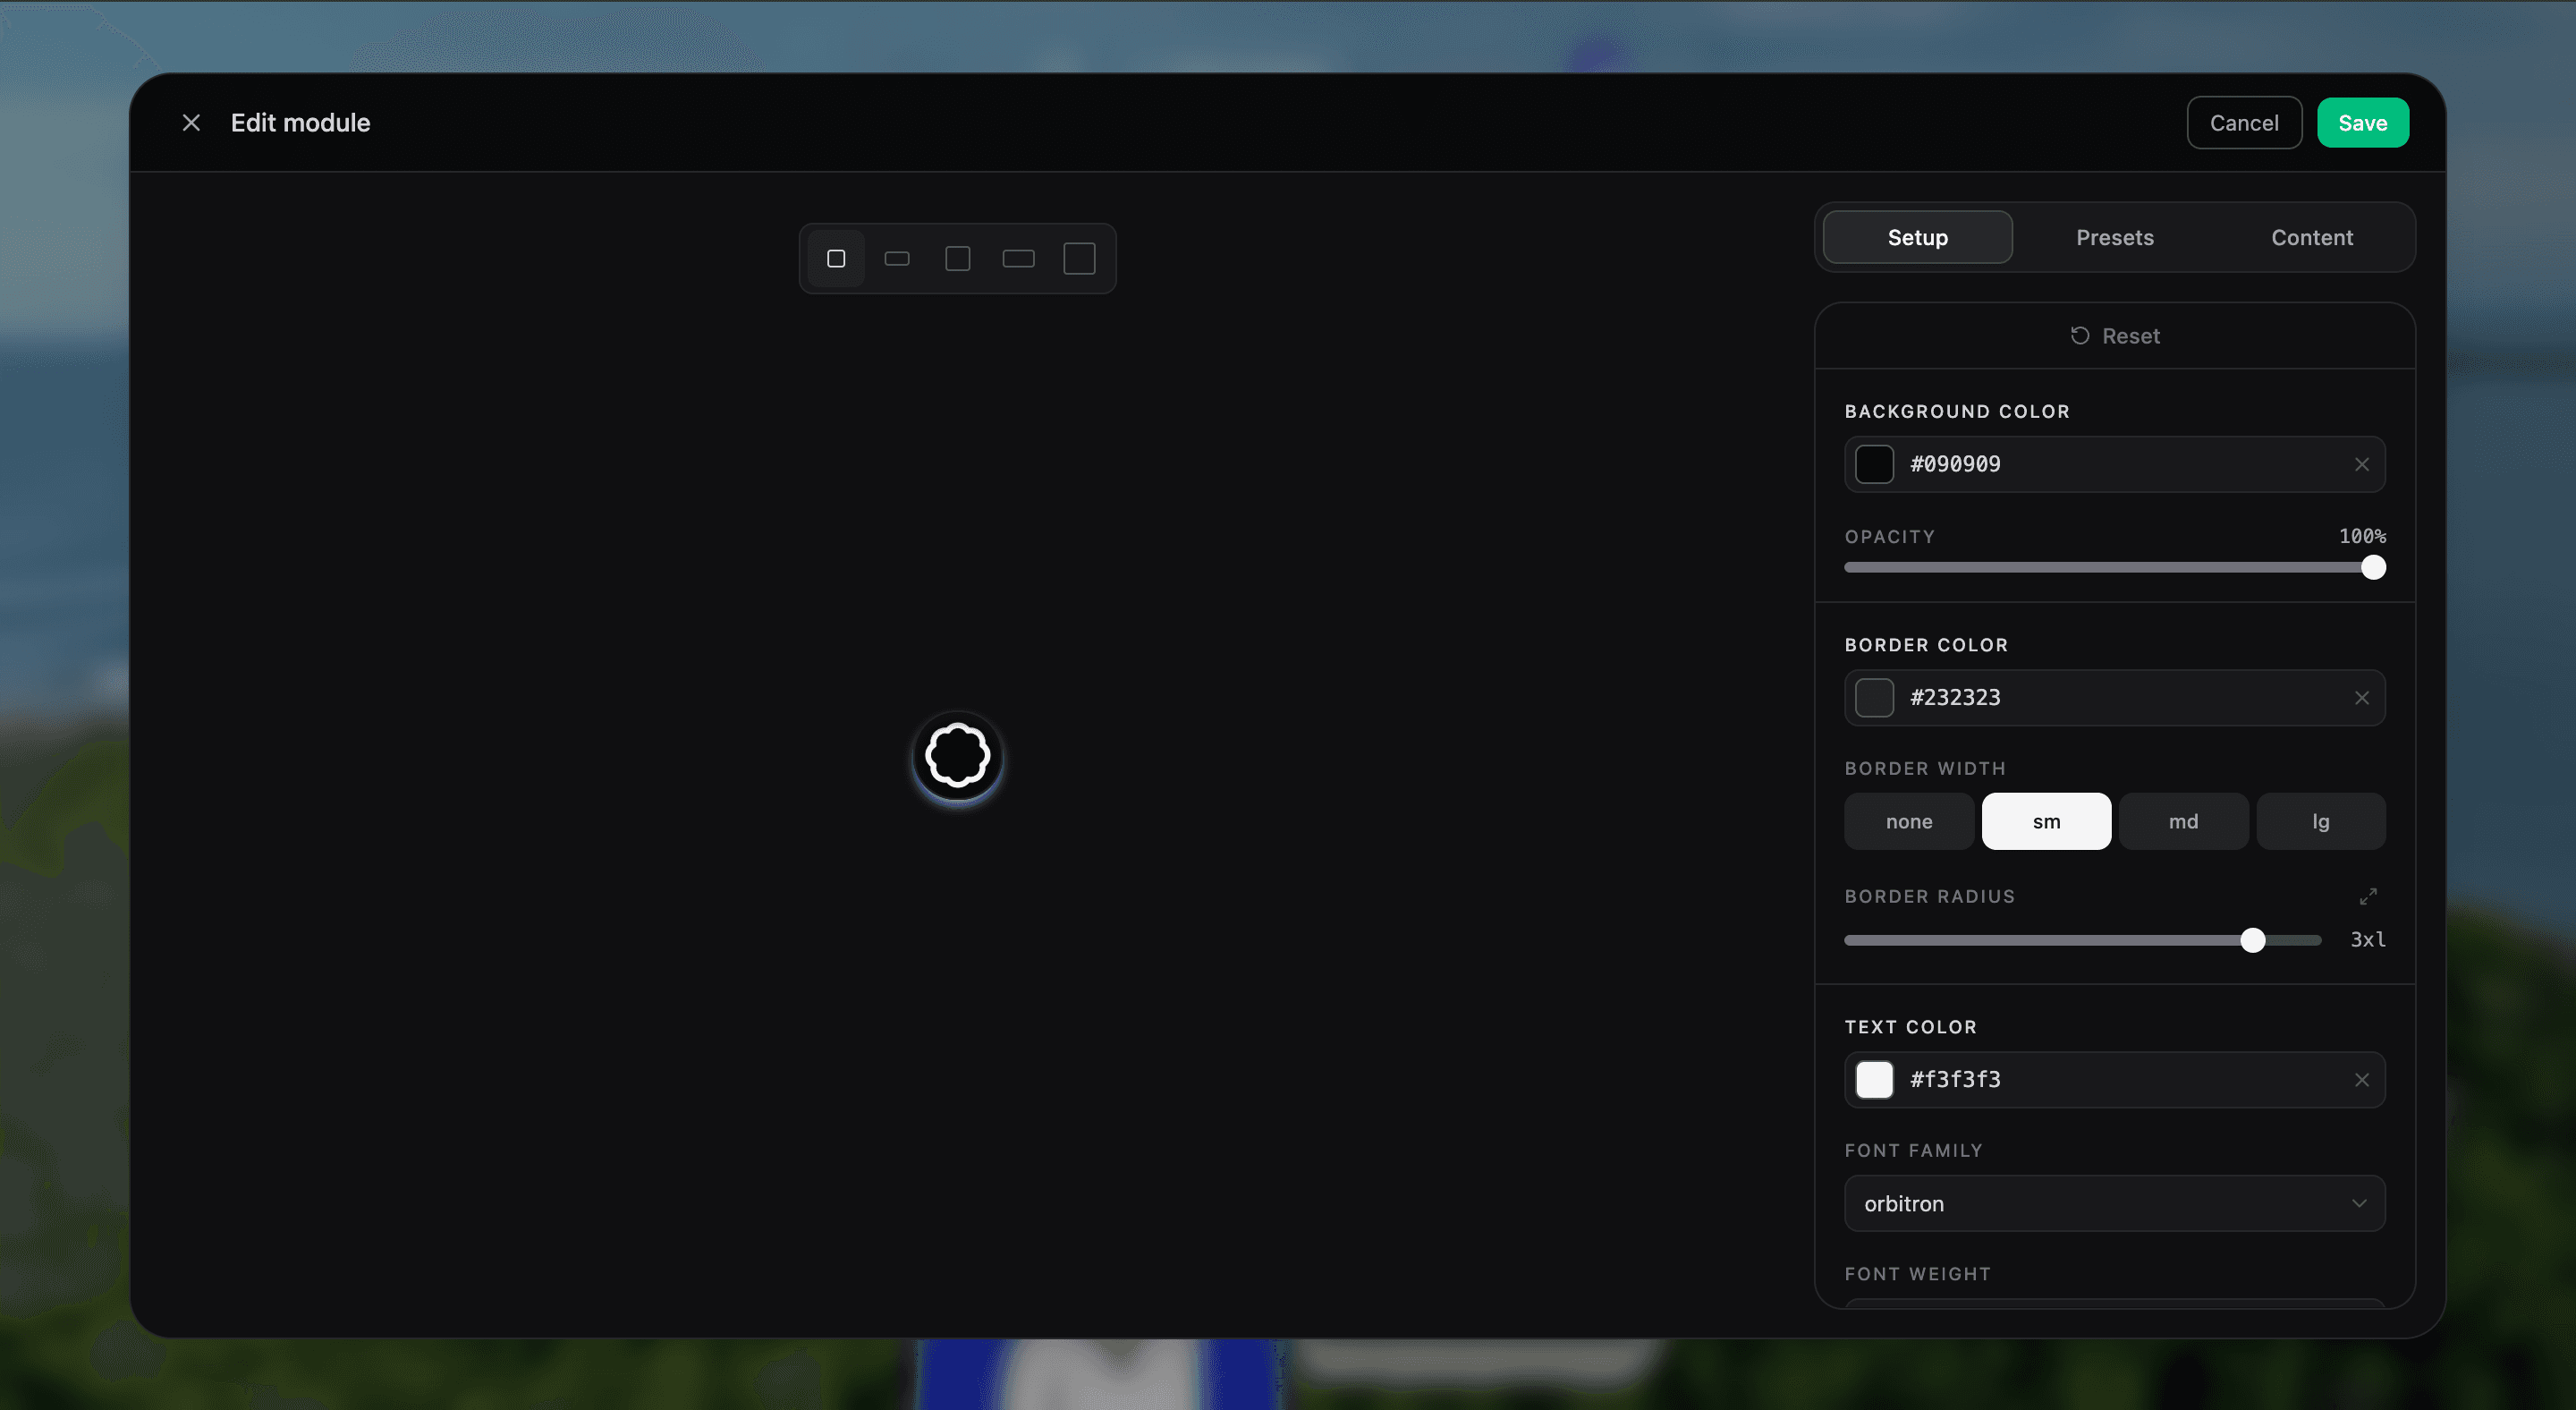Open the Font Family dropdown

[x=2114, y=1204]
